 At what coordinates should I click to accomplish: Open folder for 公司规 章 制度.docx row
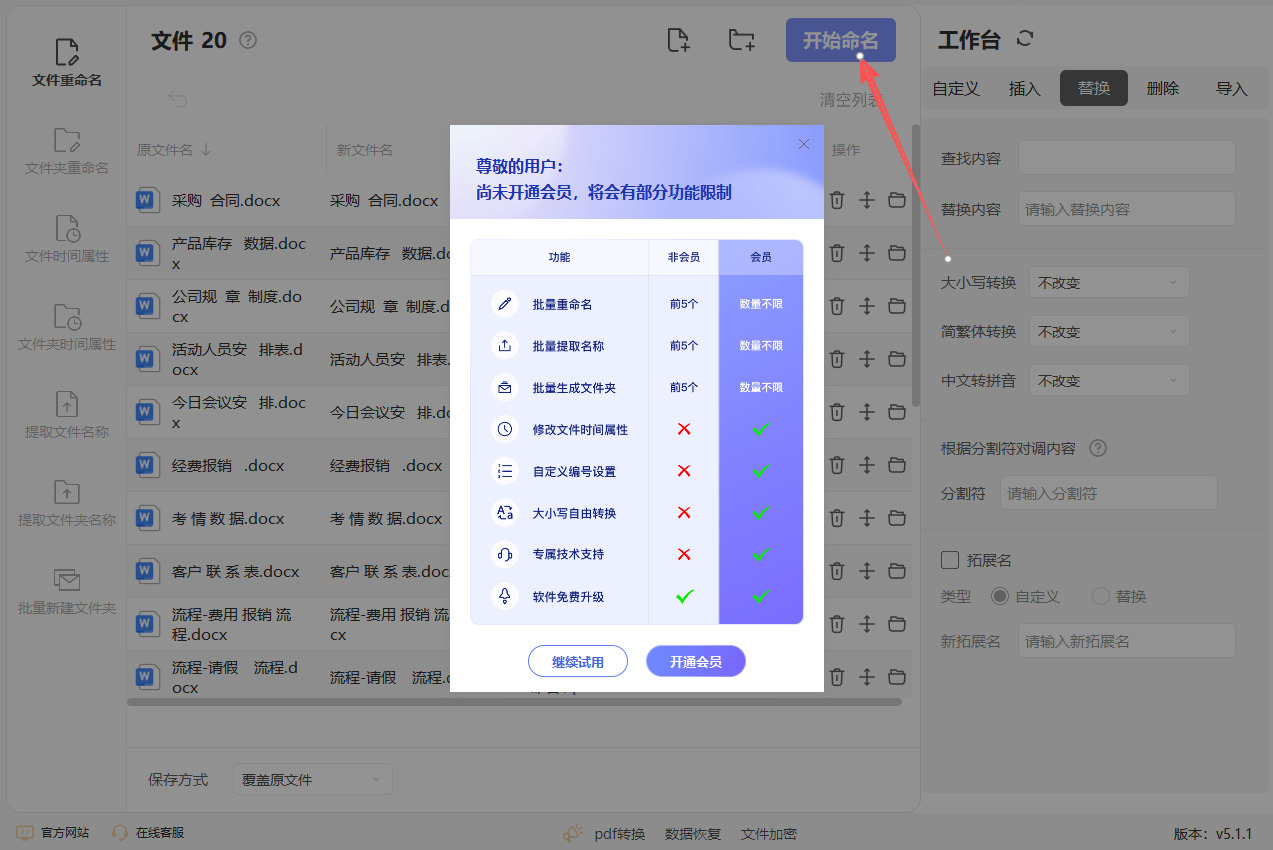pyautogui.click(x=897, y=306)
